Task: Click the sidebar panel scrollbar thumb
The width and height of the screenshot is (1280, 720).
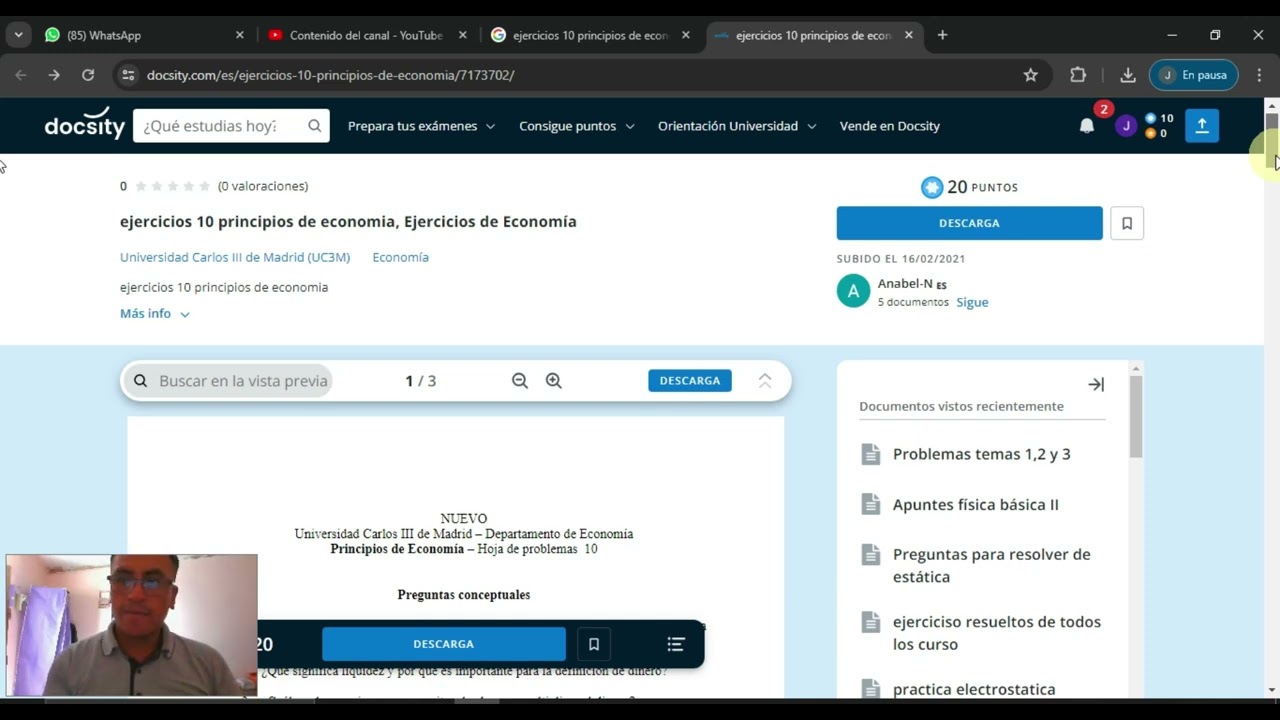Action: click(x=1135, y=416)
